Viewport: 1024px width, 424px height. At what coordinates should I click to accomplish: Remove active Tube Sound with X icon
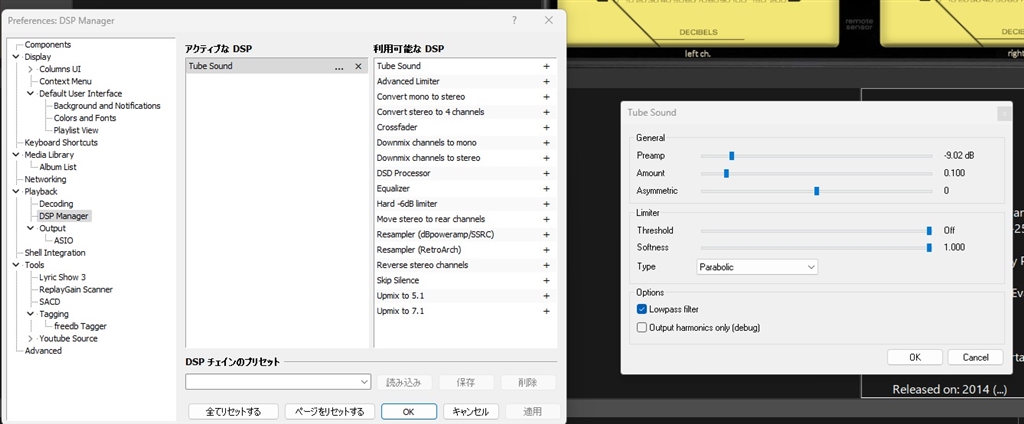tap(358, 67)
